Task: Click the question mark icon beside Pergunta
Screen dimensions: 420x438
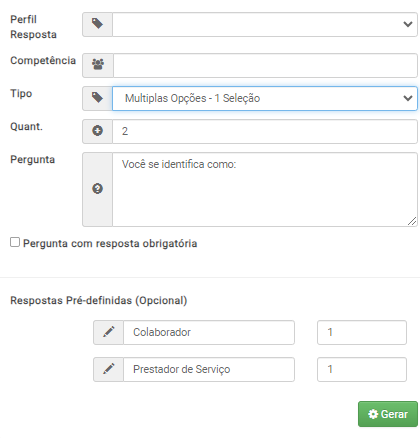Action: (x=97, y=189)
